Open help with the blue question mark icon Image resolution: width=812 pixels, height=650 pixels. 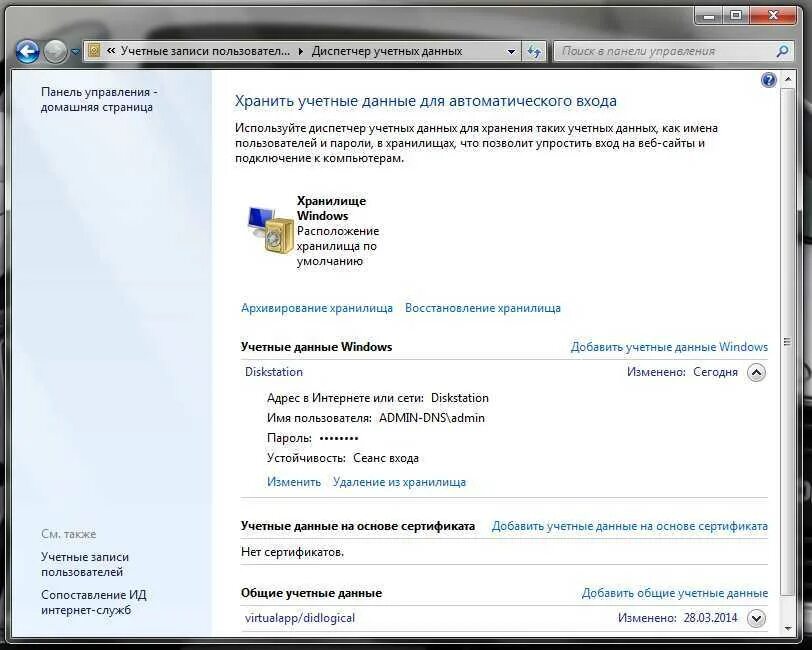click(768, 80)
